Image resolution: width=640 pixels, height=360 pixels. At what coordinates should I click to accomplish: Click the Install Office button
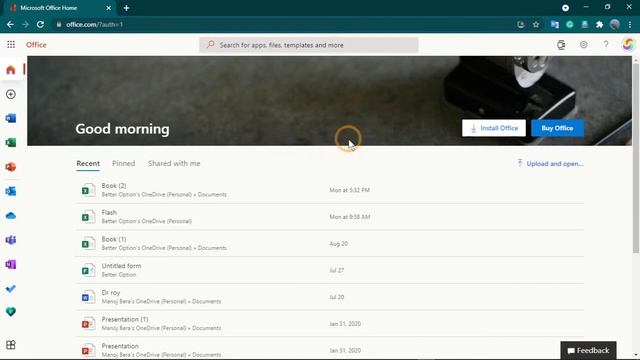tap(494, 128)
